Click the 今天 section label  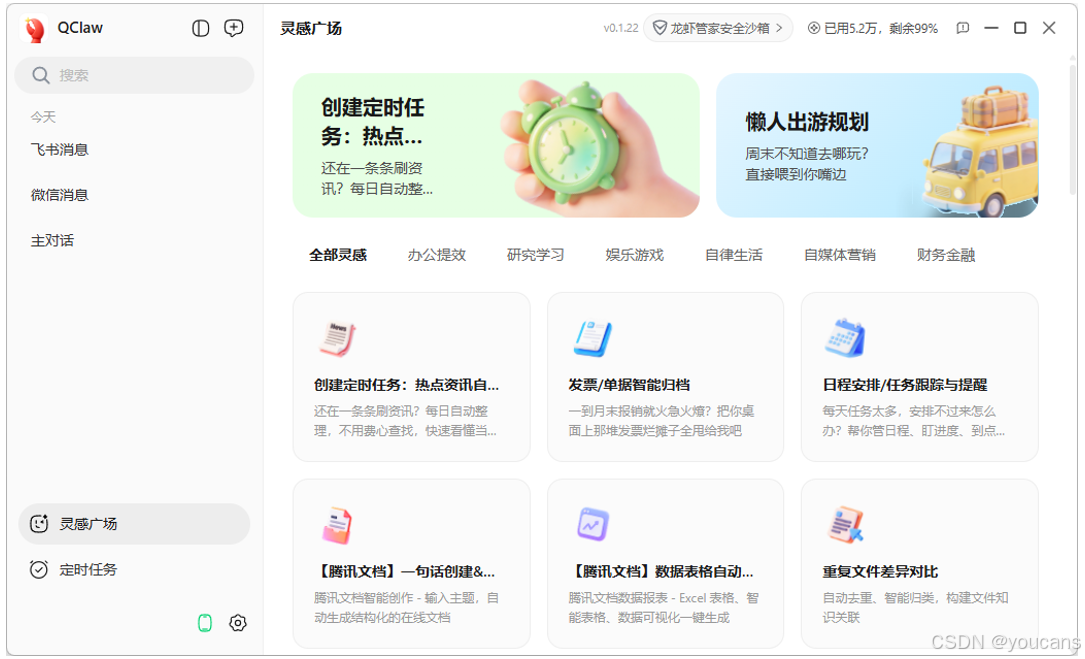[43, 117]
